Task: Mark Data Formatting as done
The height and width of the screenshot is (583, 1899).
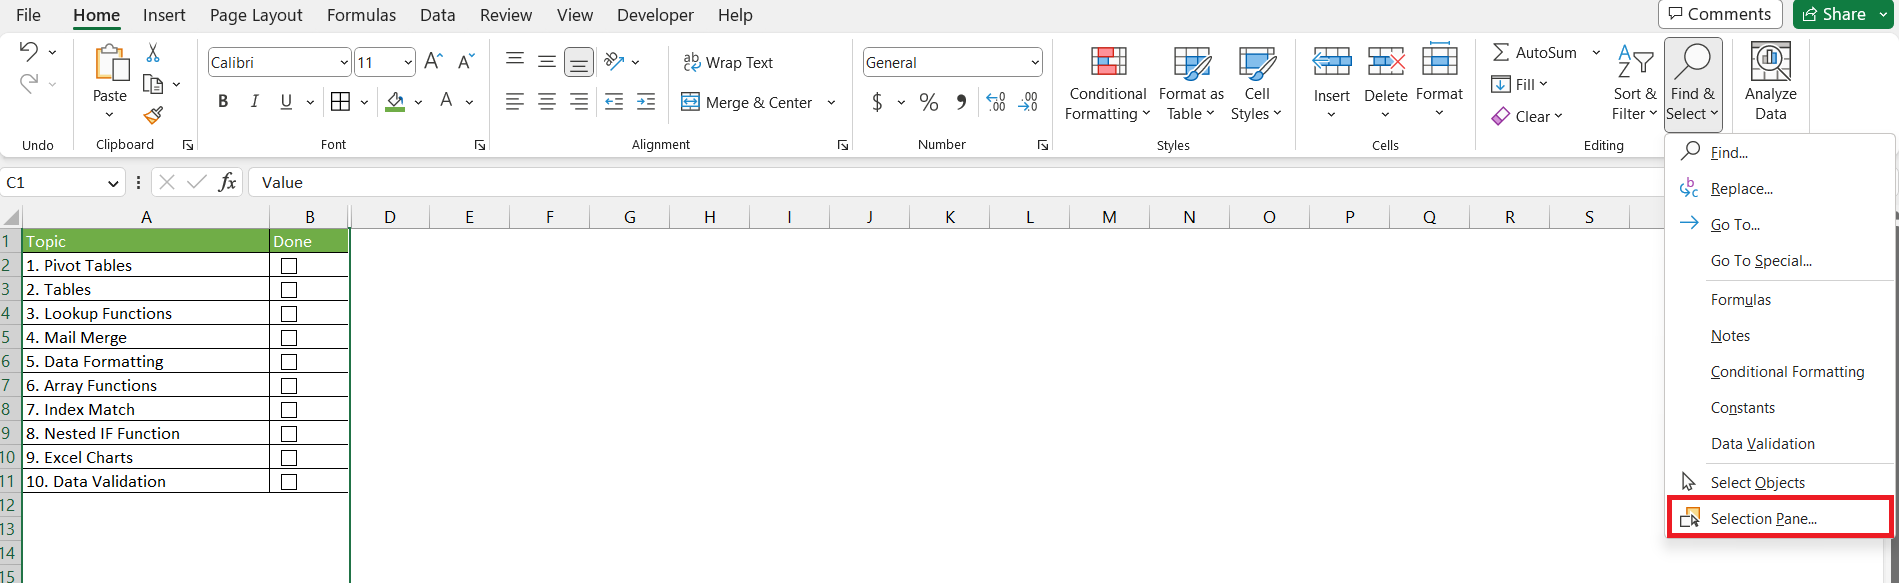Action: pyautogui.click(x=289, y=362)
